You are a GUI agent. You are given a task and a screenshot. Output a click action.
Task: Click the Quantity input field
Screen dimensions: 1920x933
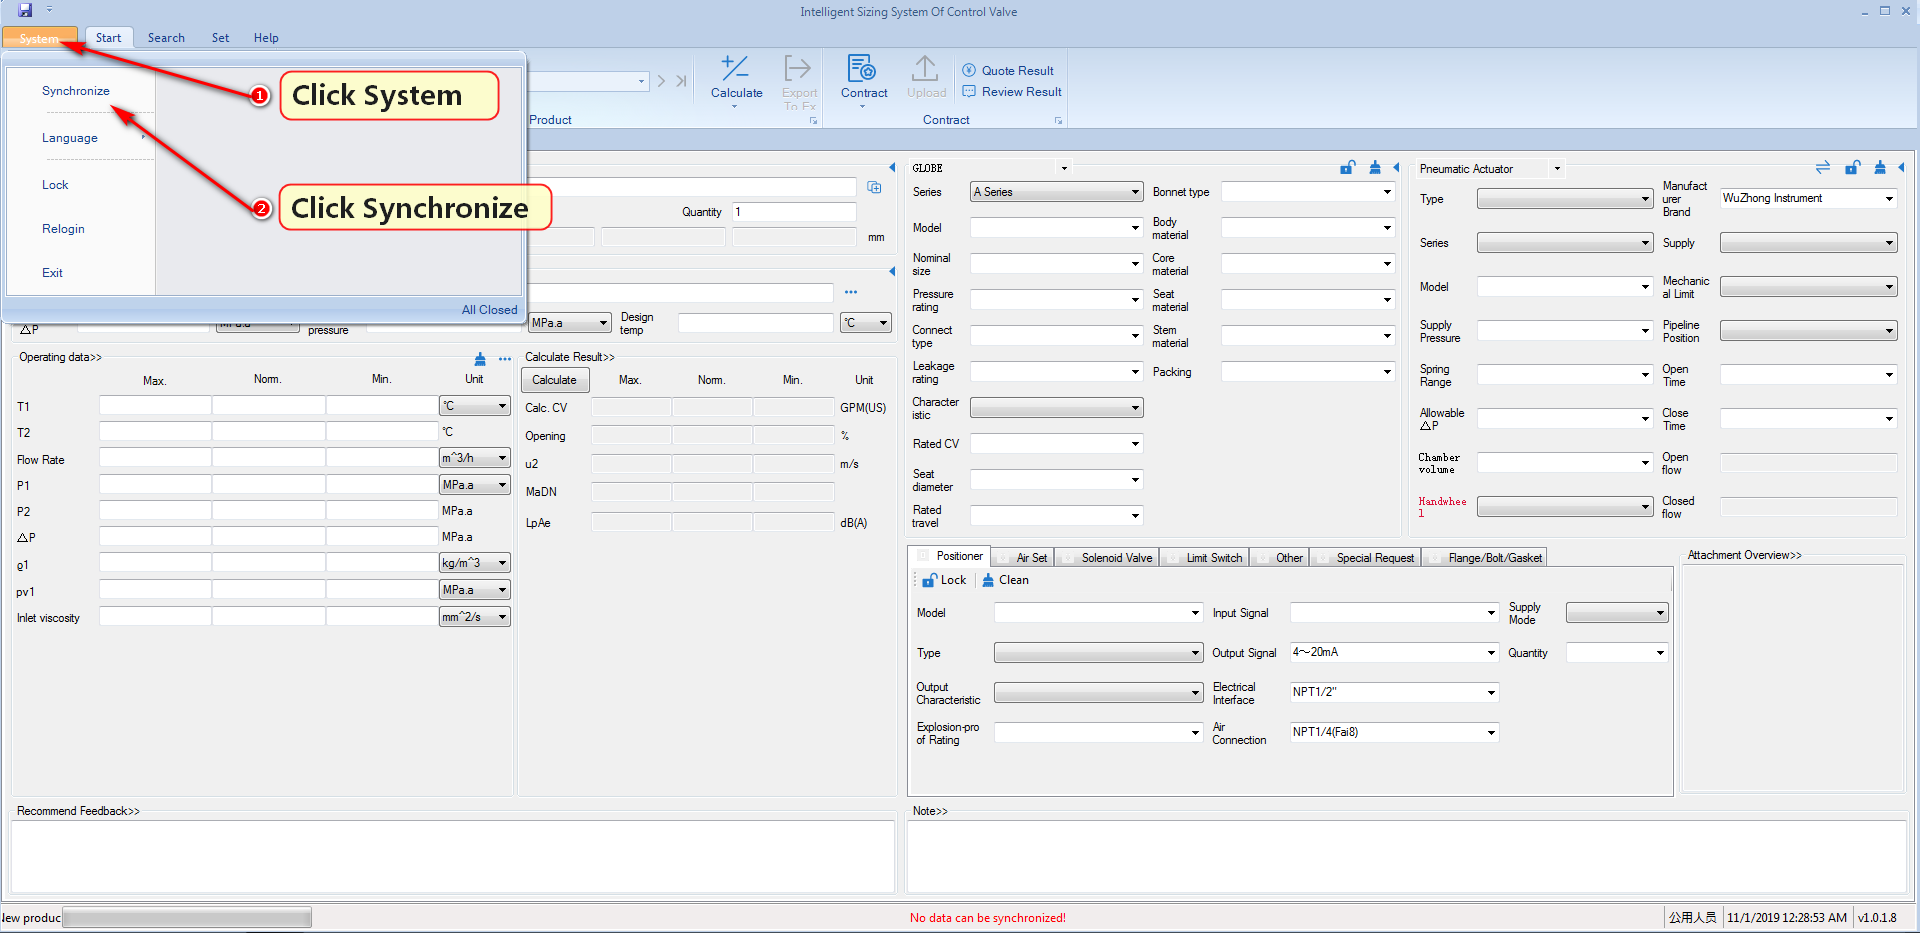click(x=794, y=212)
